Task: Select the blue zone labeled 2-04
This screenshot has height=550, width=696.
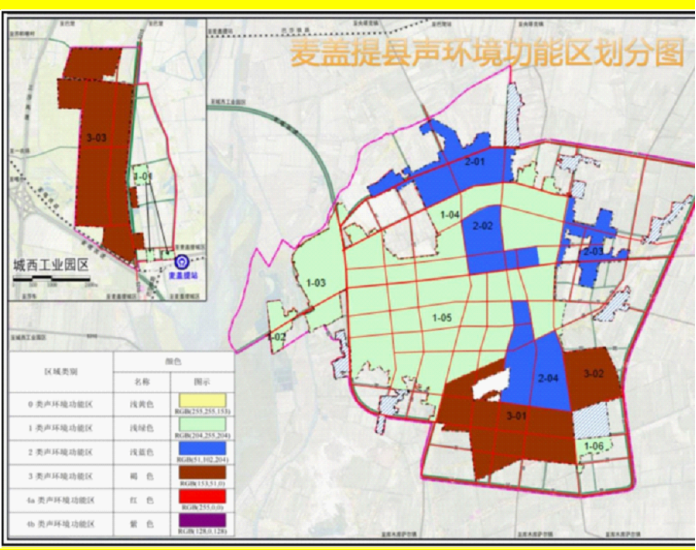Action: pyautogui.click(x=547, y=378)
